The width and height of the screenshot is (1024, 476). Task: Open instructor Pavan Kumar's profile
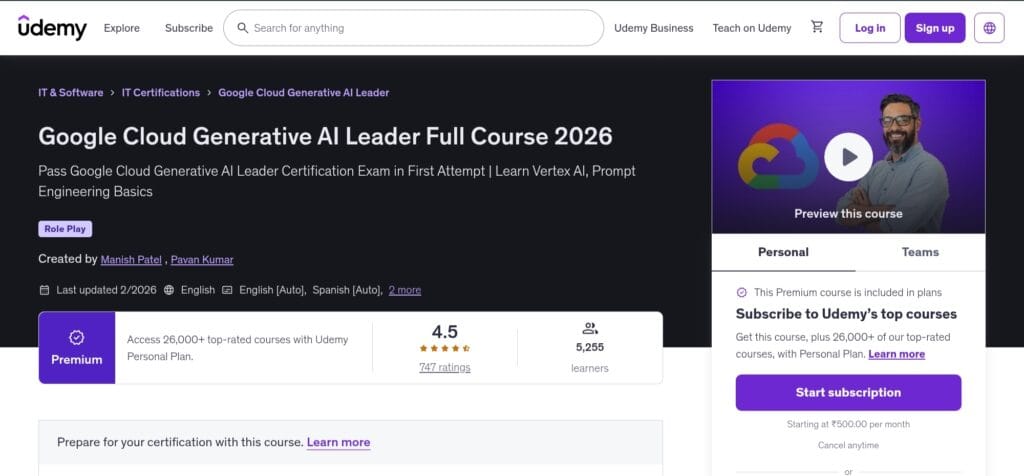point(202,259)
